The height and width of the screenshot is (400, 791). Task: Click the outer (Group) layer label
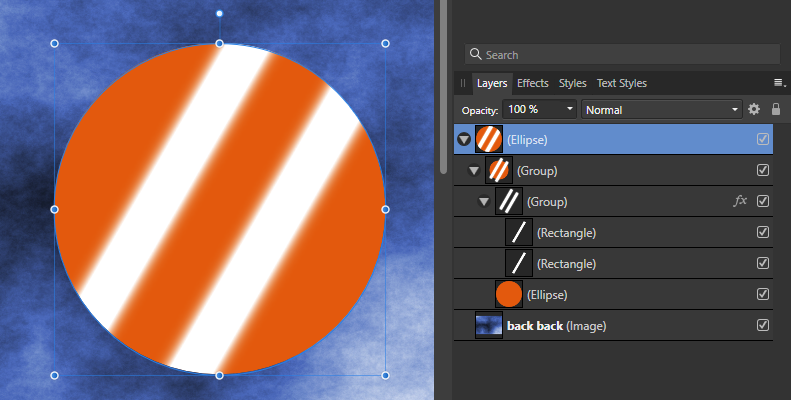point(537,171)
